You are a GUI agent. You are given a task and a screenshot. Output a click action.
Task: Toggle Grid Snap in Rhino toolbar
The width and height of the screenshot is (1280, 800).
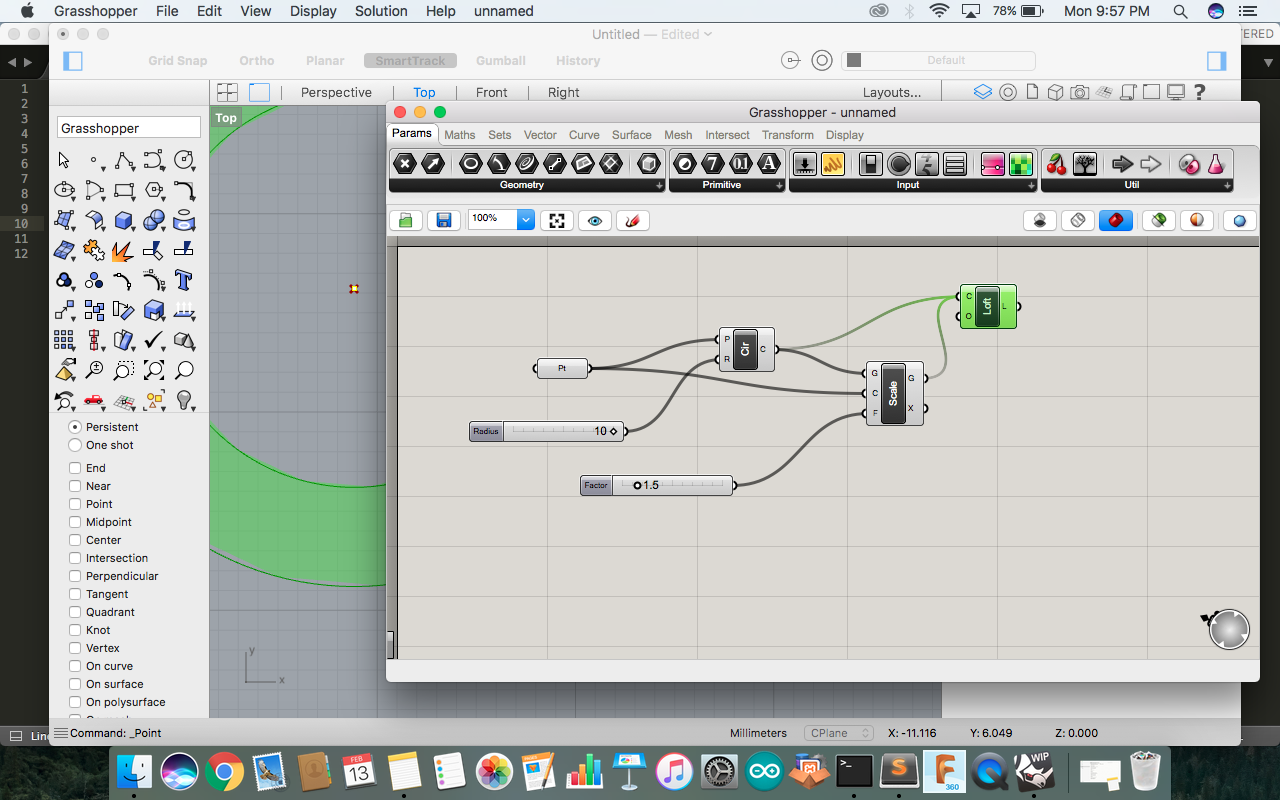(178, 60)
